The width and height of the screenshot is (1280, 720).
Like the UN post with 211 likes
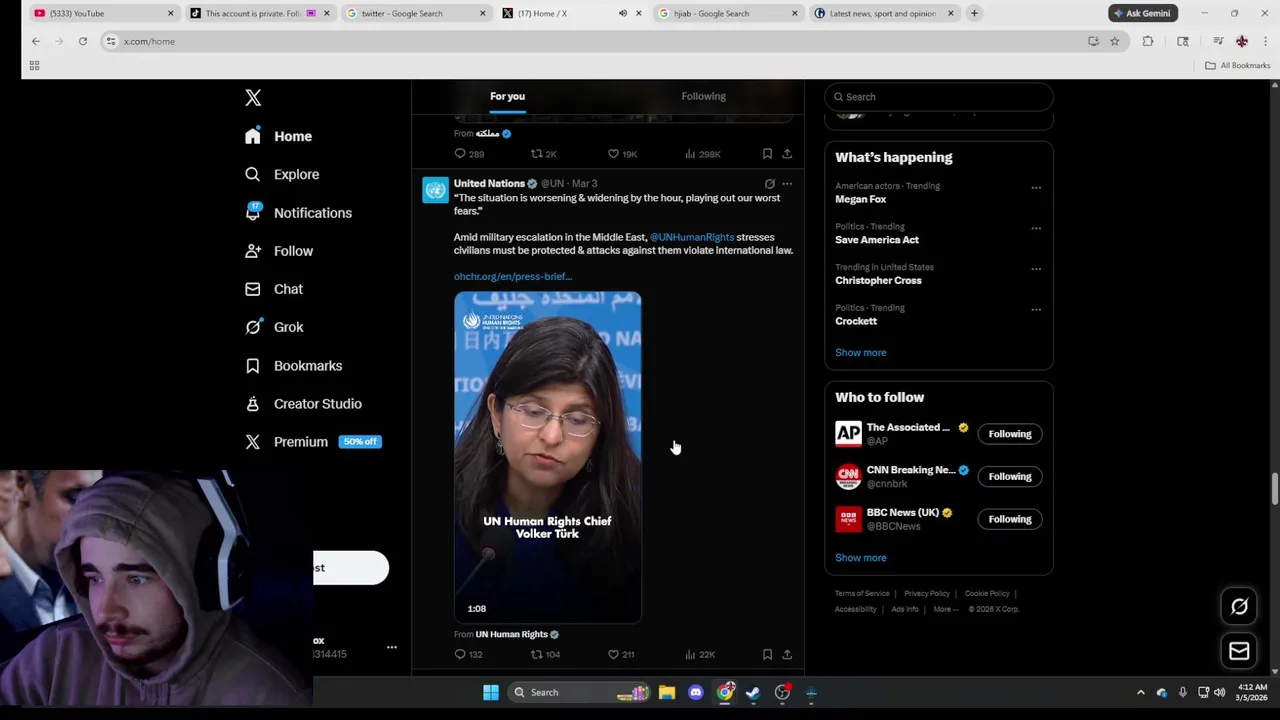[x=621, y=654]
